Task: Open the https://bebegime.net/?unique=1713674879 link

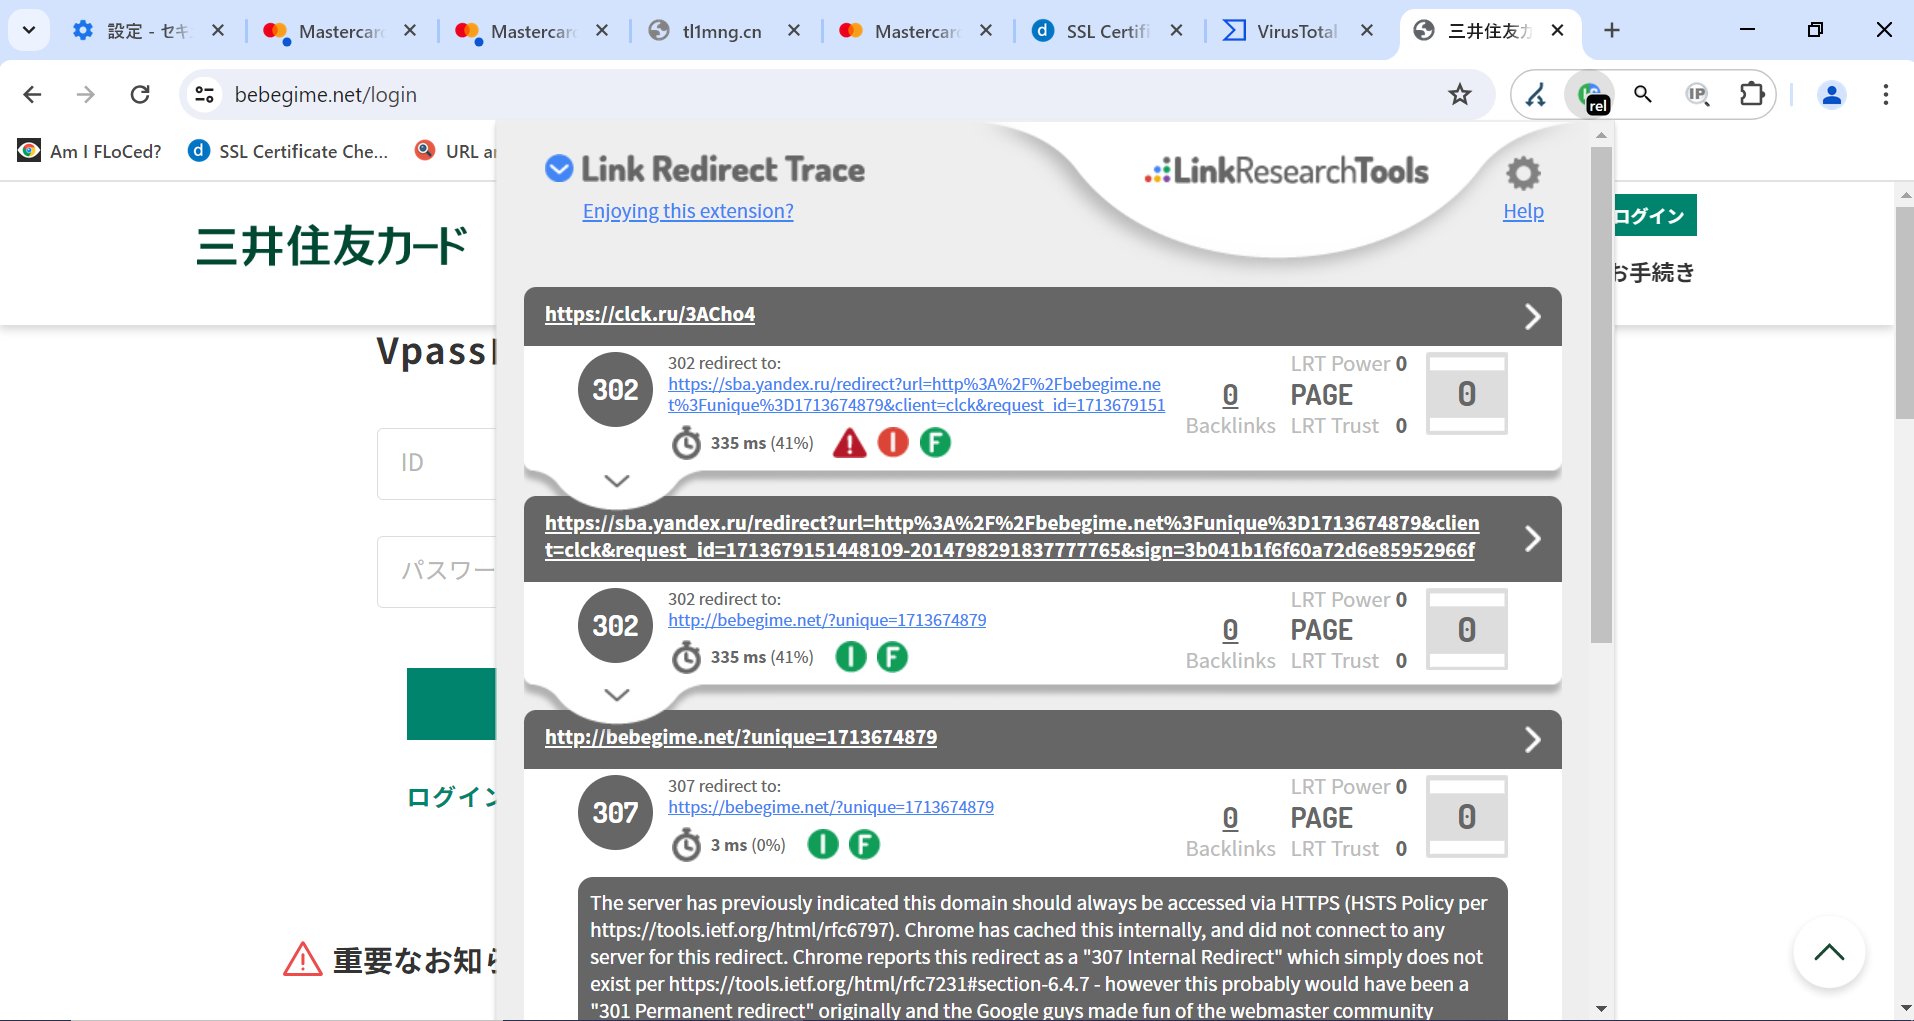Action: 831,807
